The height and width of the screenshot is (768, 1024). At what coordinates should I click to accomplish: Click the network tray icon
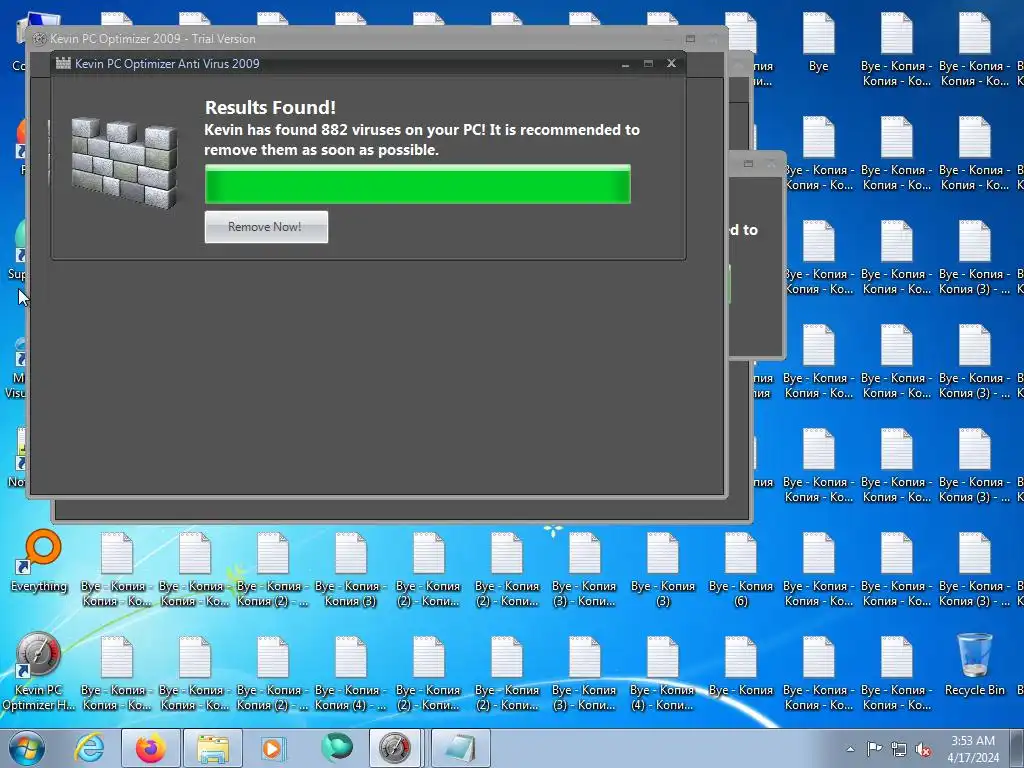coord(899,749)
